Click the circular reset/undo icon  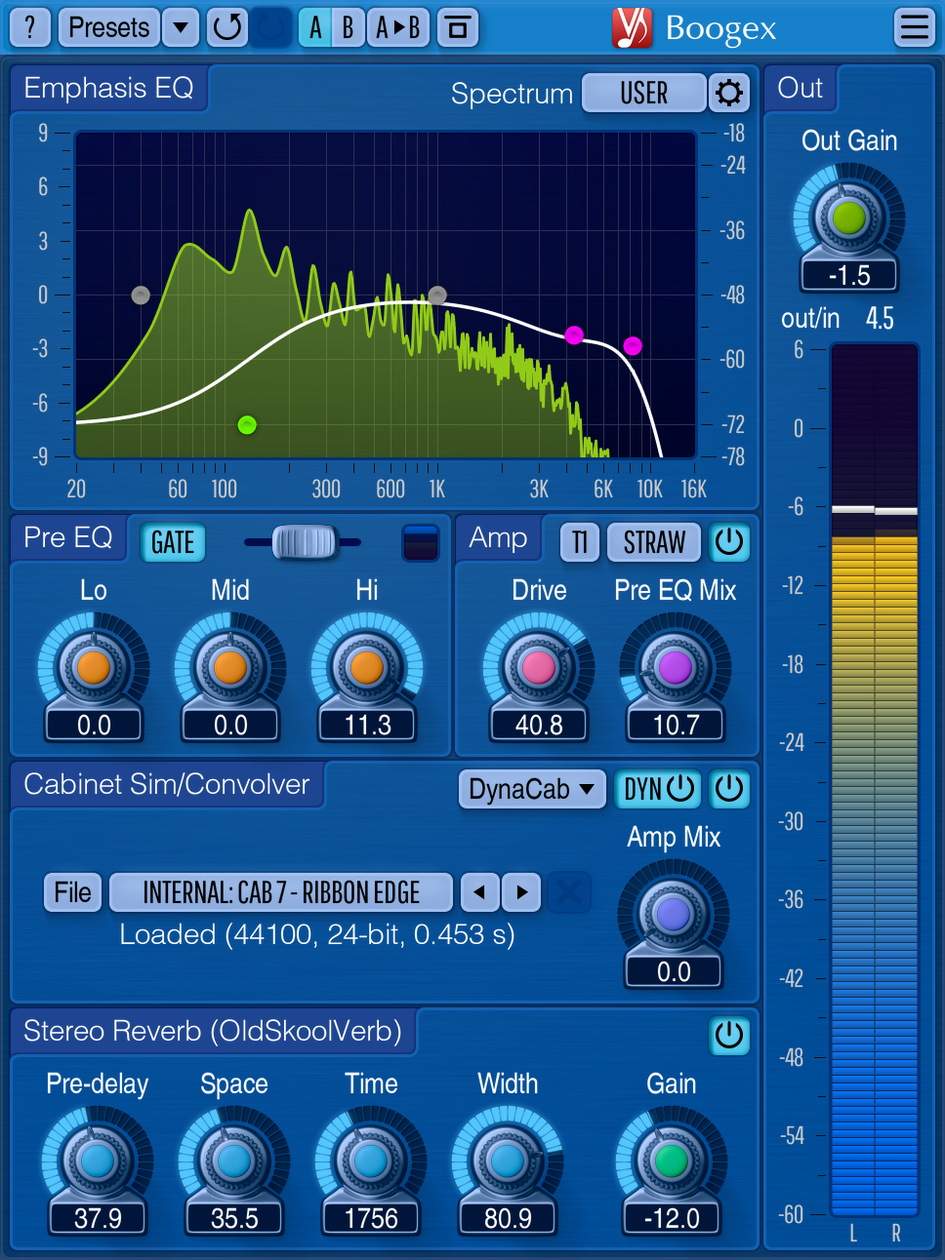pos(226,27)
